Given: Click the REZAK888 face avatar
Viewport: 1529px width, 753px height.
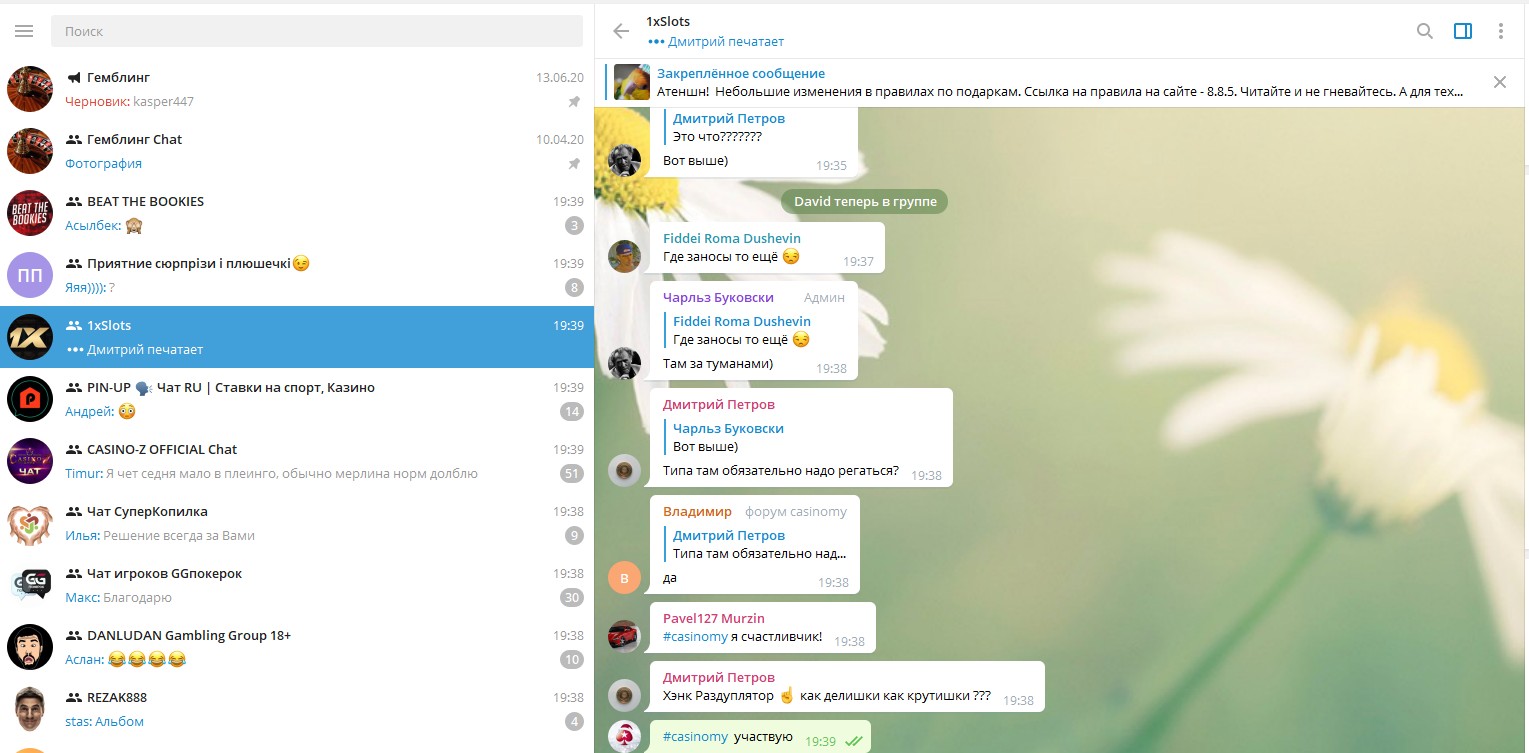Looking at the screenshot, I should tap(30, 709).
